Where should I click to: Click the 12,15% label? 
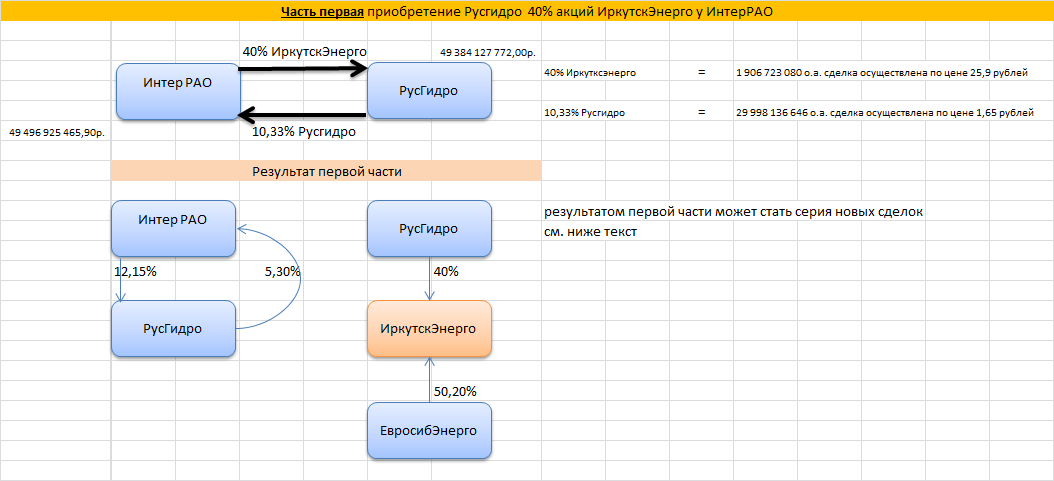click(x=136, y=272)
